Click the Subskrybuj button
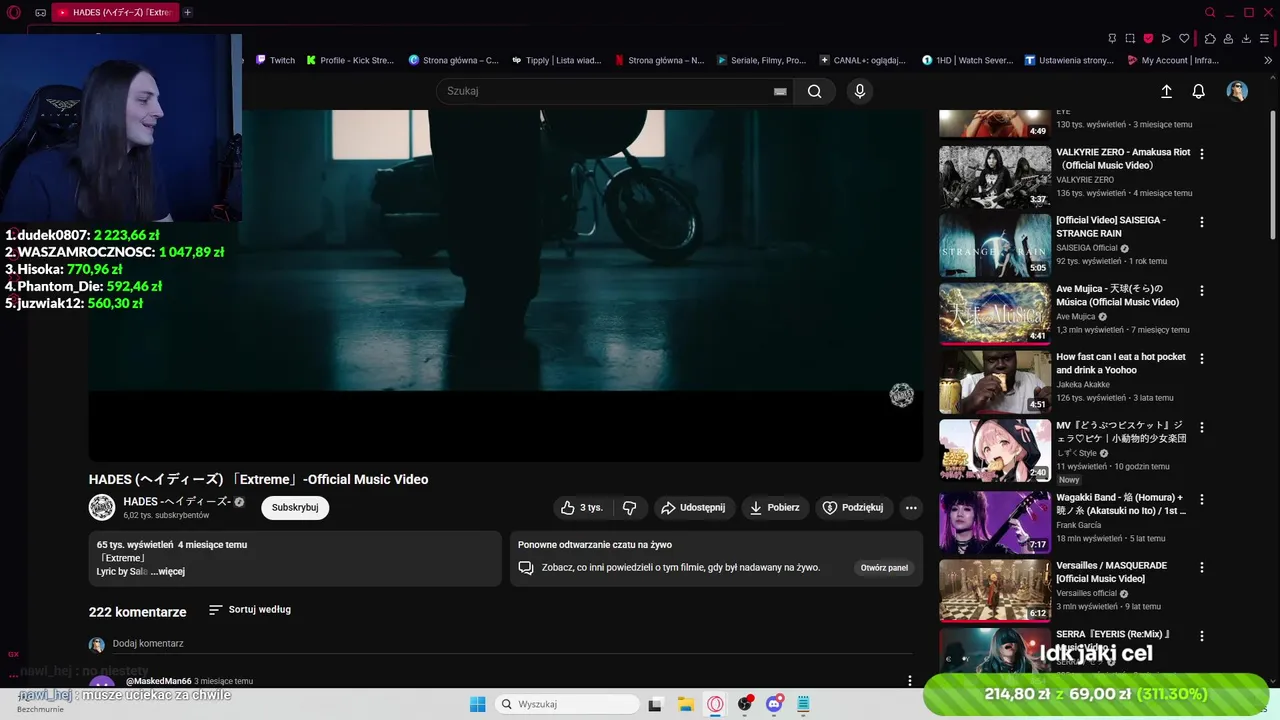 pos(295,508)
